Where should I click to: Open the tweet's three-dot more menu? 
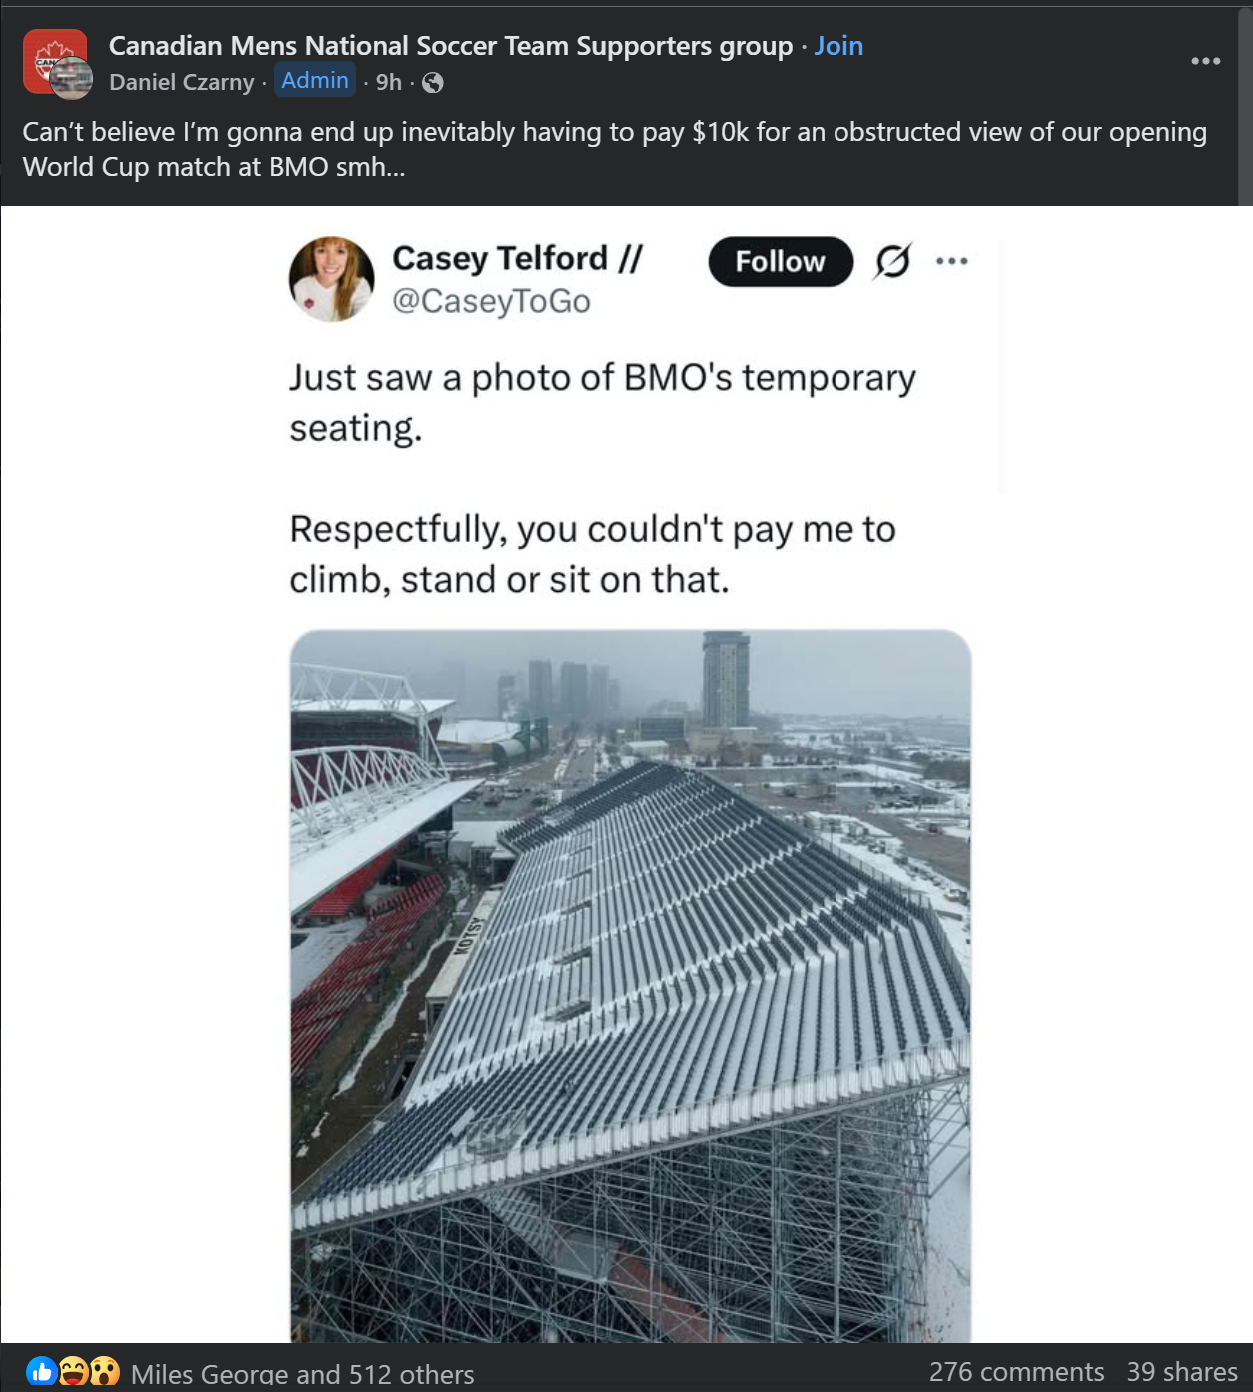[x=951, y=261]
